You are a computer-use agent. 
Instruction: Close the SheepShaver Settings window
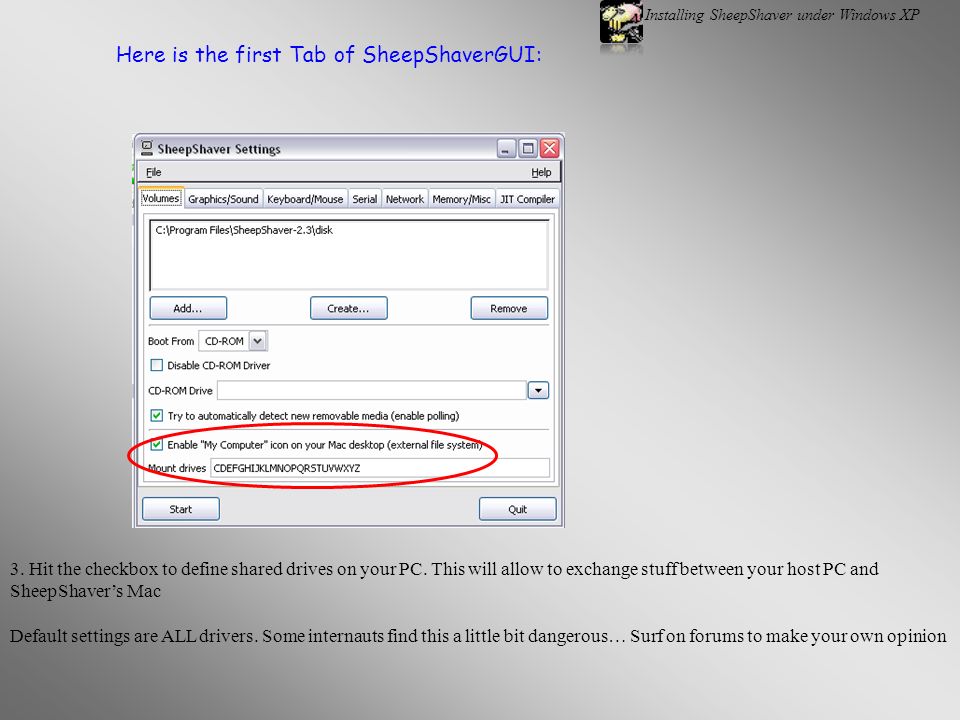[x=550, y=149]
